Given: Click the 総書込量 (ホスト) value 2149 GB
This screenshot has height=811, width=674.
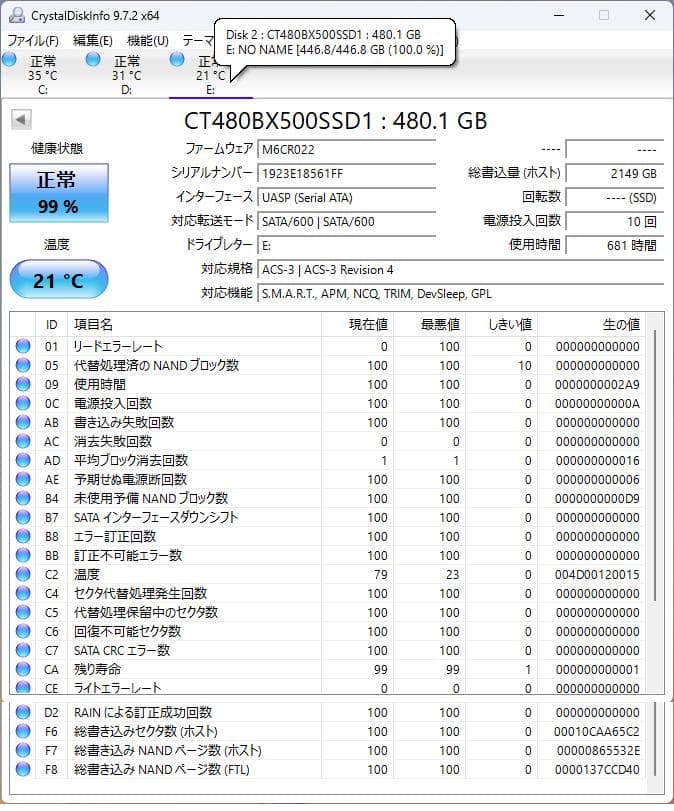Looking at the screenshot, I should coord(615,173).
